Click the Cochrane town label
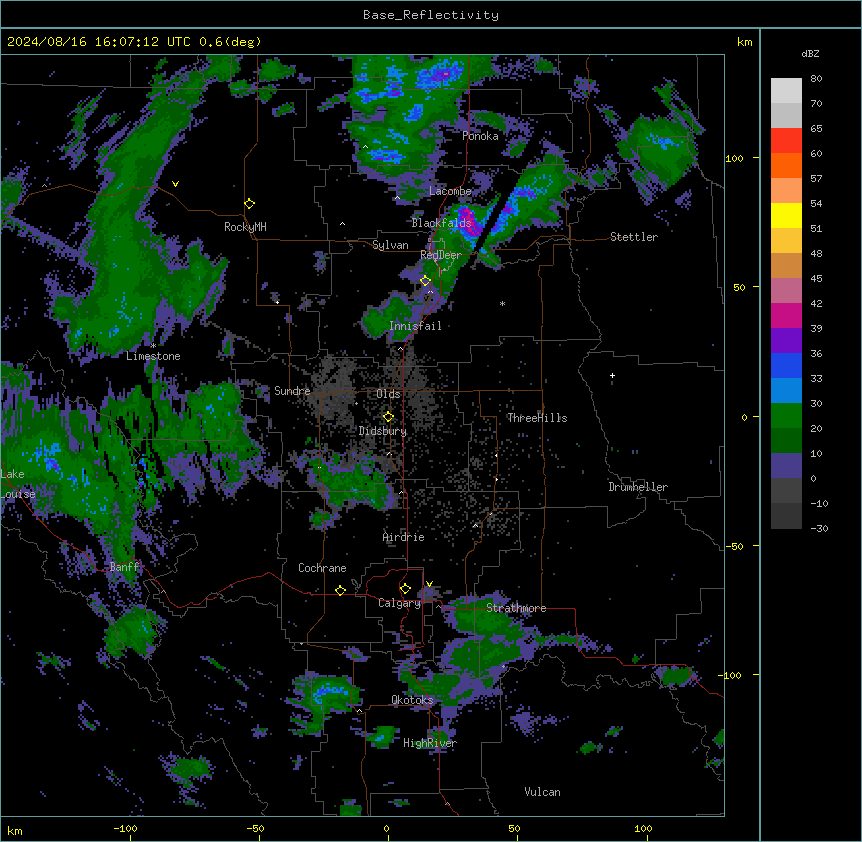The image size is (862, 842). pyautogui.click(x=322, y=568)
